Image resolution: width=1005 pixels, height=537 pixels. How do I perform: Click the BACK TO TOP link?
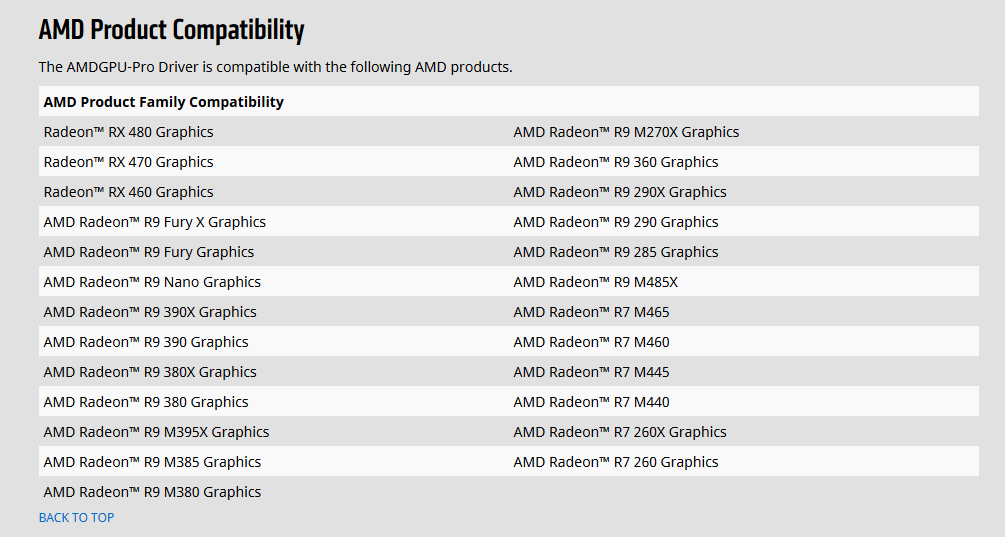pos(76,517)
